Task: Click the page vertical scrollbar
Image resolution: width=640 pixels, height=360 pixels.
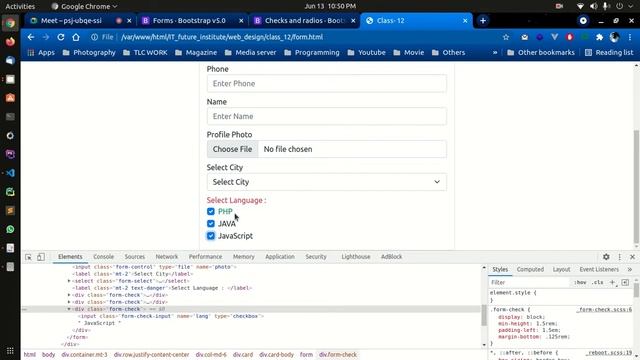Action: (x=636, y=186)
